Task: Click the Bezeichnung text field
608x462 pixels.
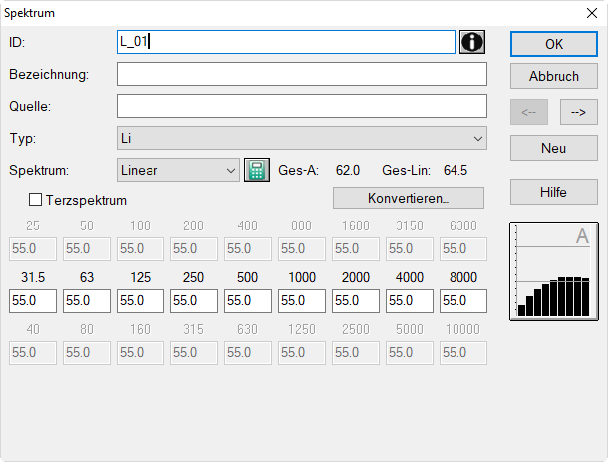Action: click(x=302, y=74)
